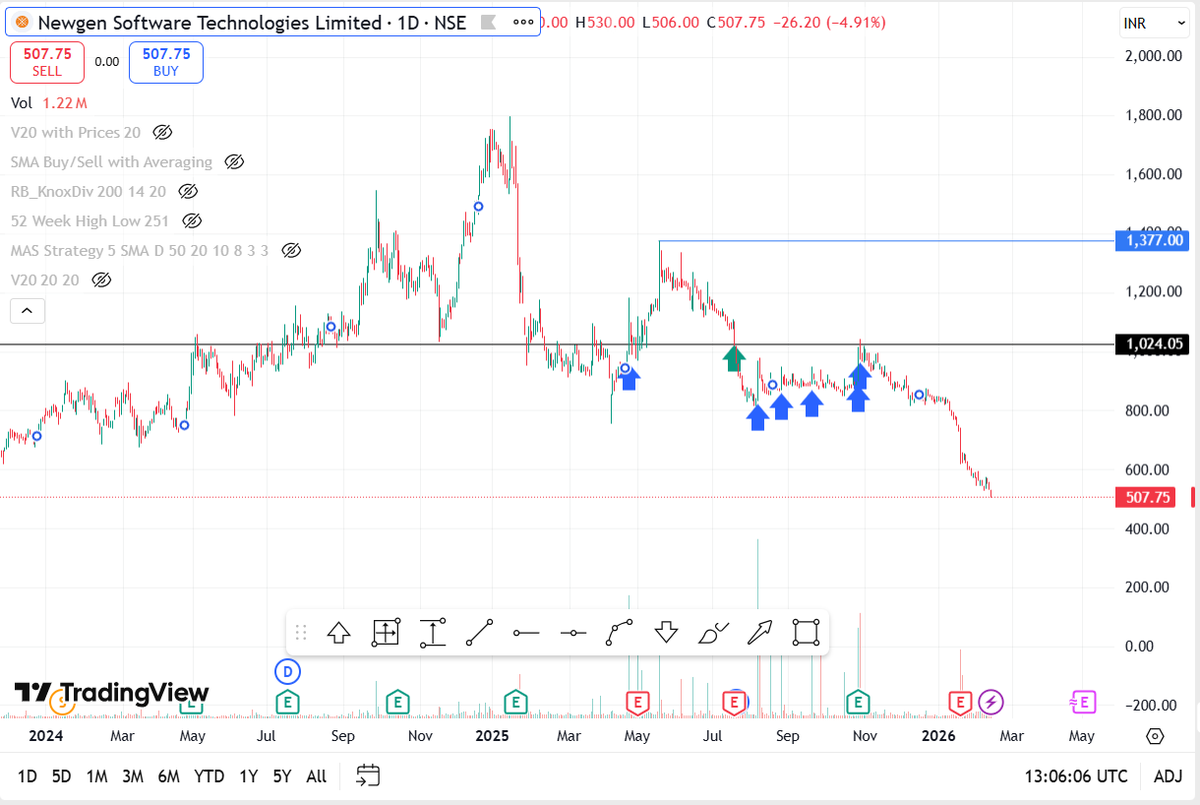Click the green E marker near November 2025
The image size is (1200, 805).
(x=859, y=702)
